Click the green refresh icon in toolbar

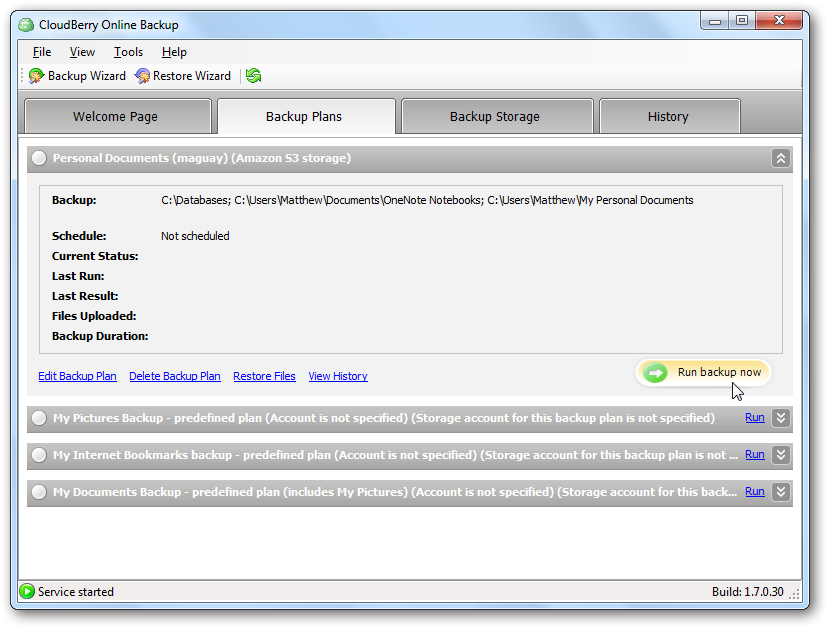253,76
